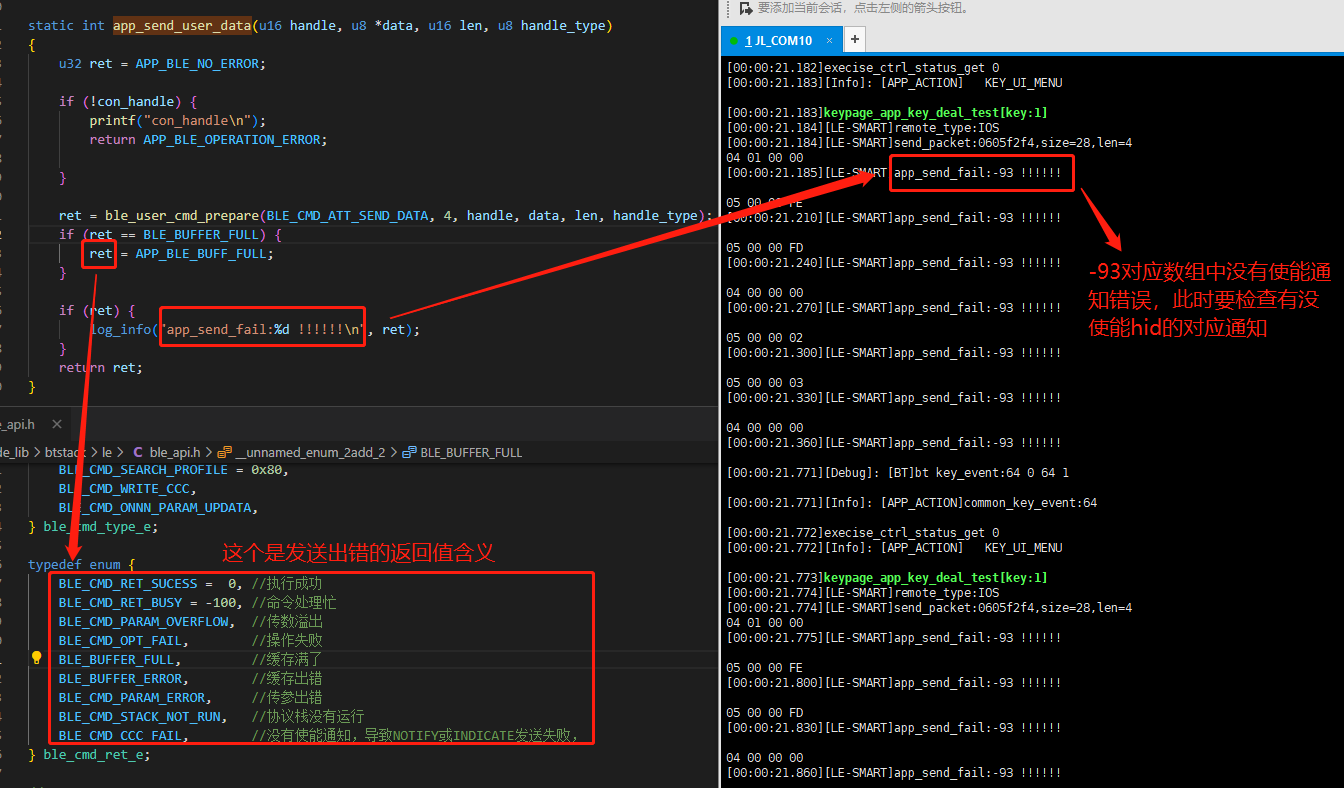Click the ble_cmd_ret_e type name

[x=93, y=754]
